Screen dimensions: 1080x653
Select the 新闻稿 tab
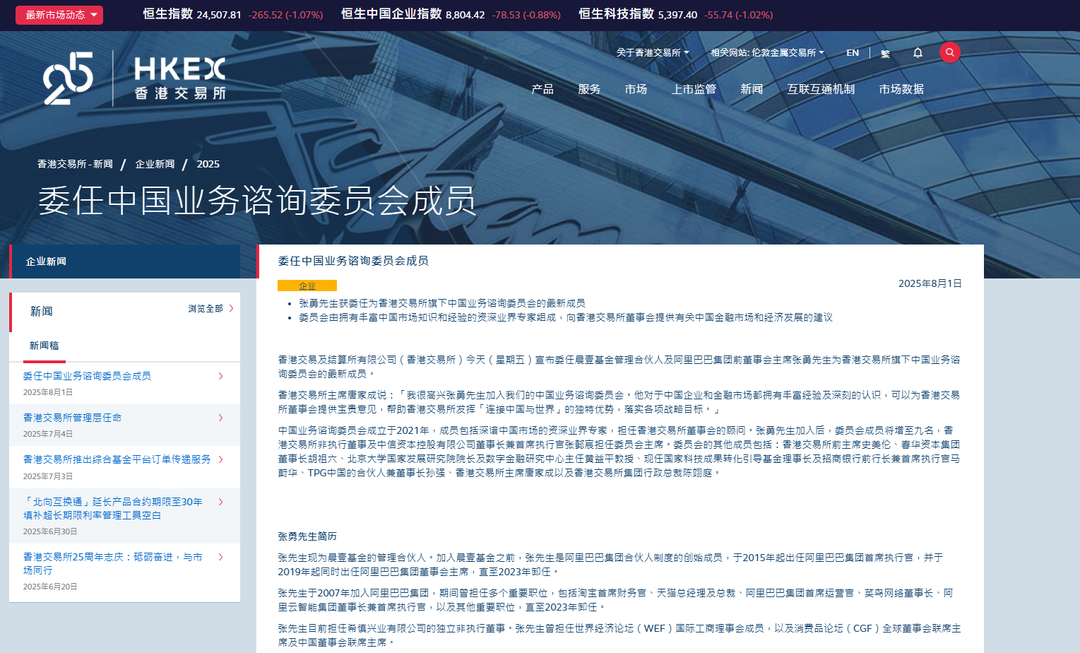click(44, 346)
